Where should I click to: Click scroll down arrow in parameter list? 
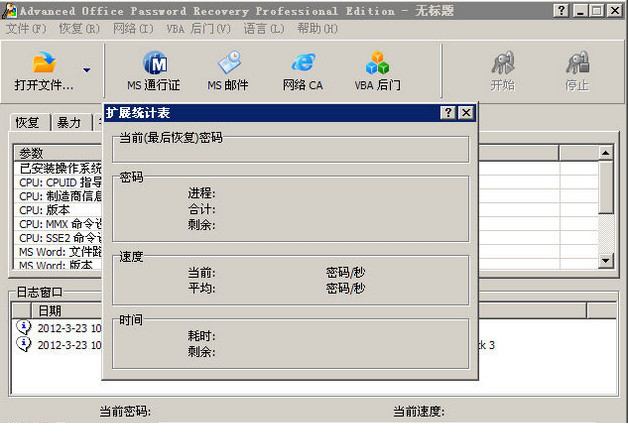[606, 261]
